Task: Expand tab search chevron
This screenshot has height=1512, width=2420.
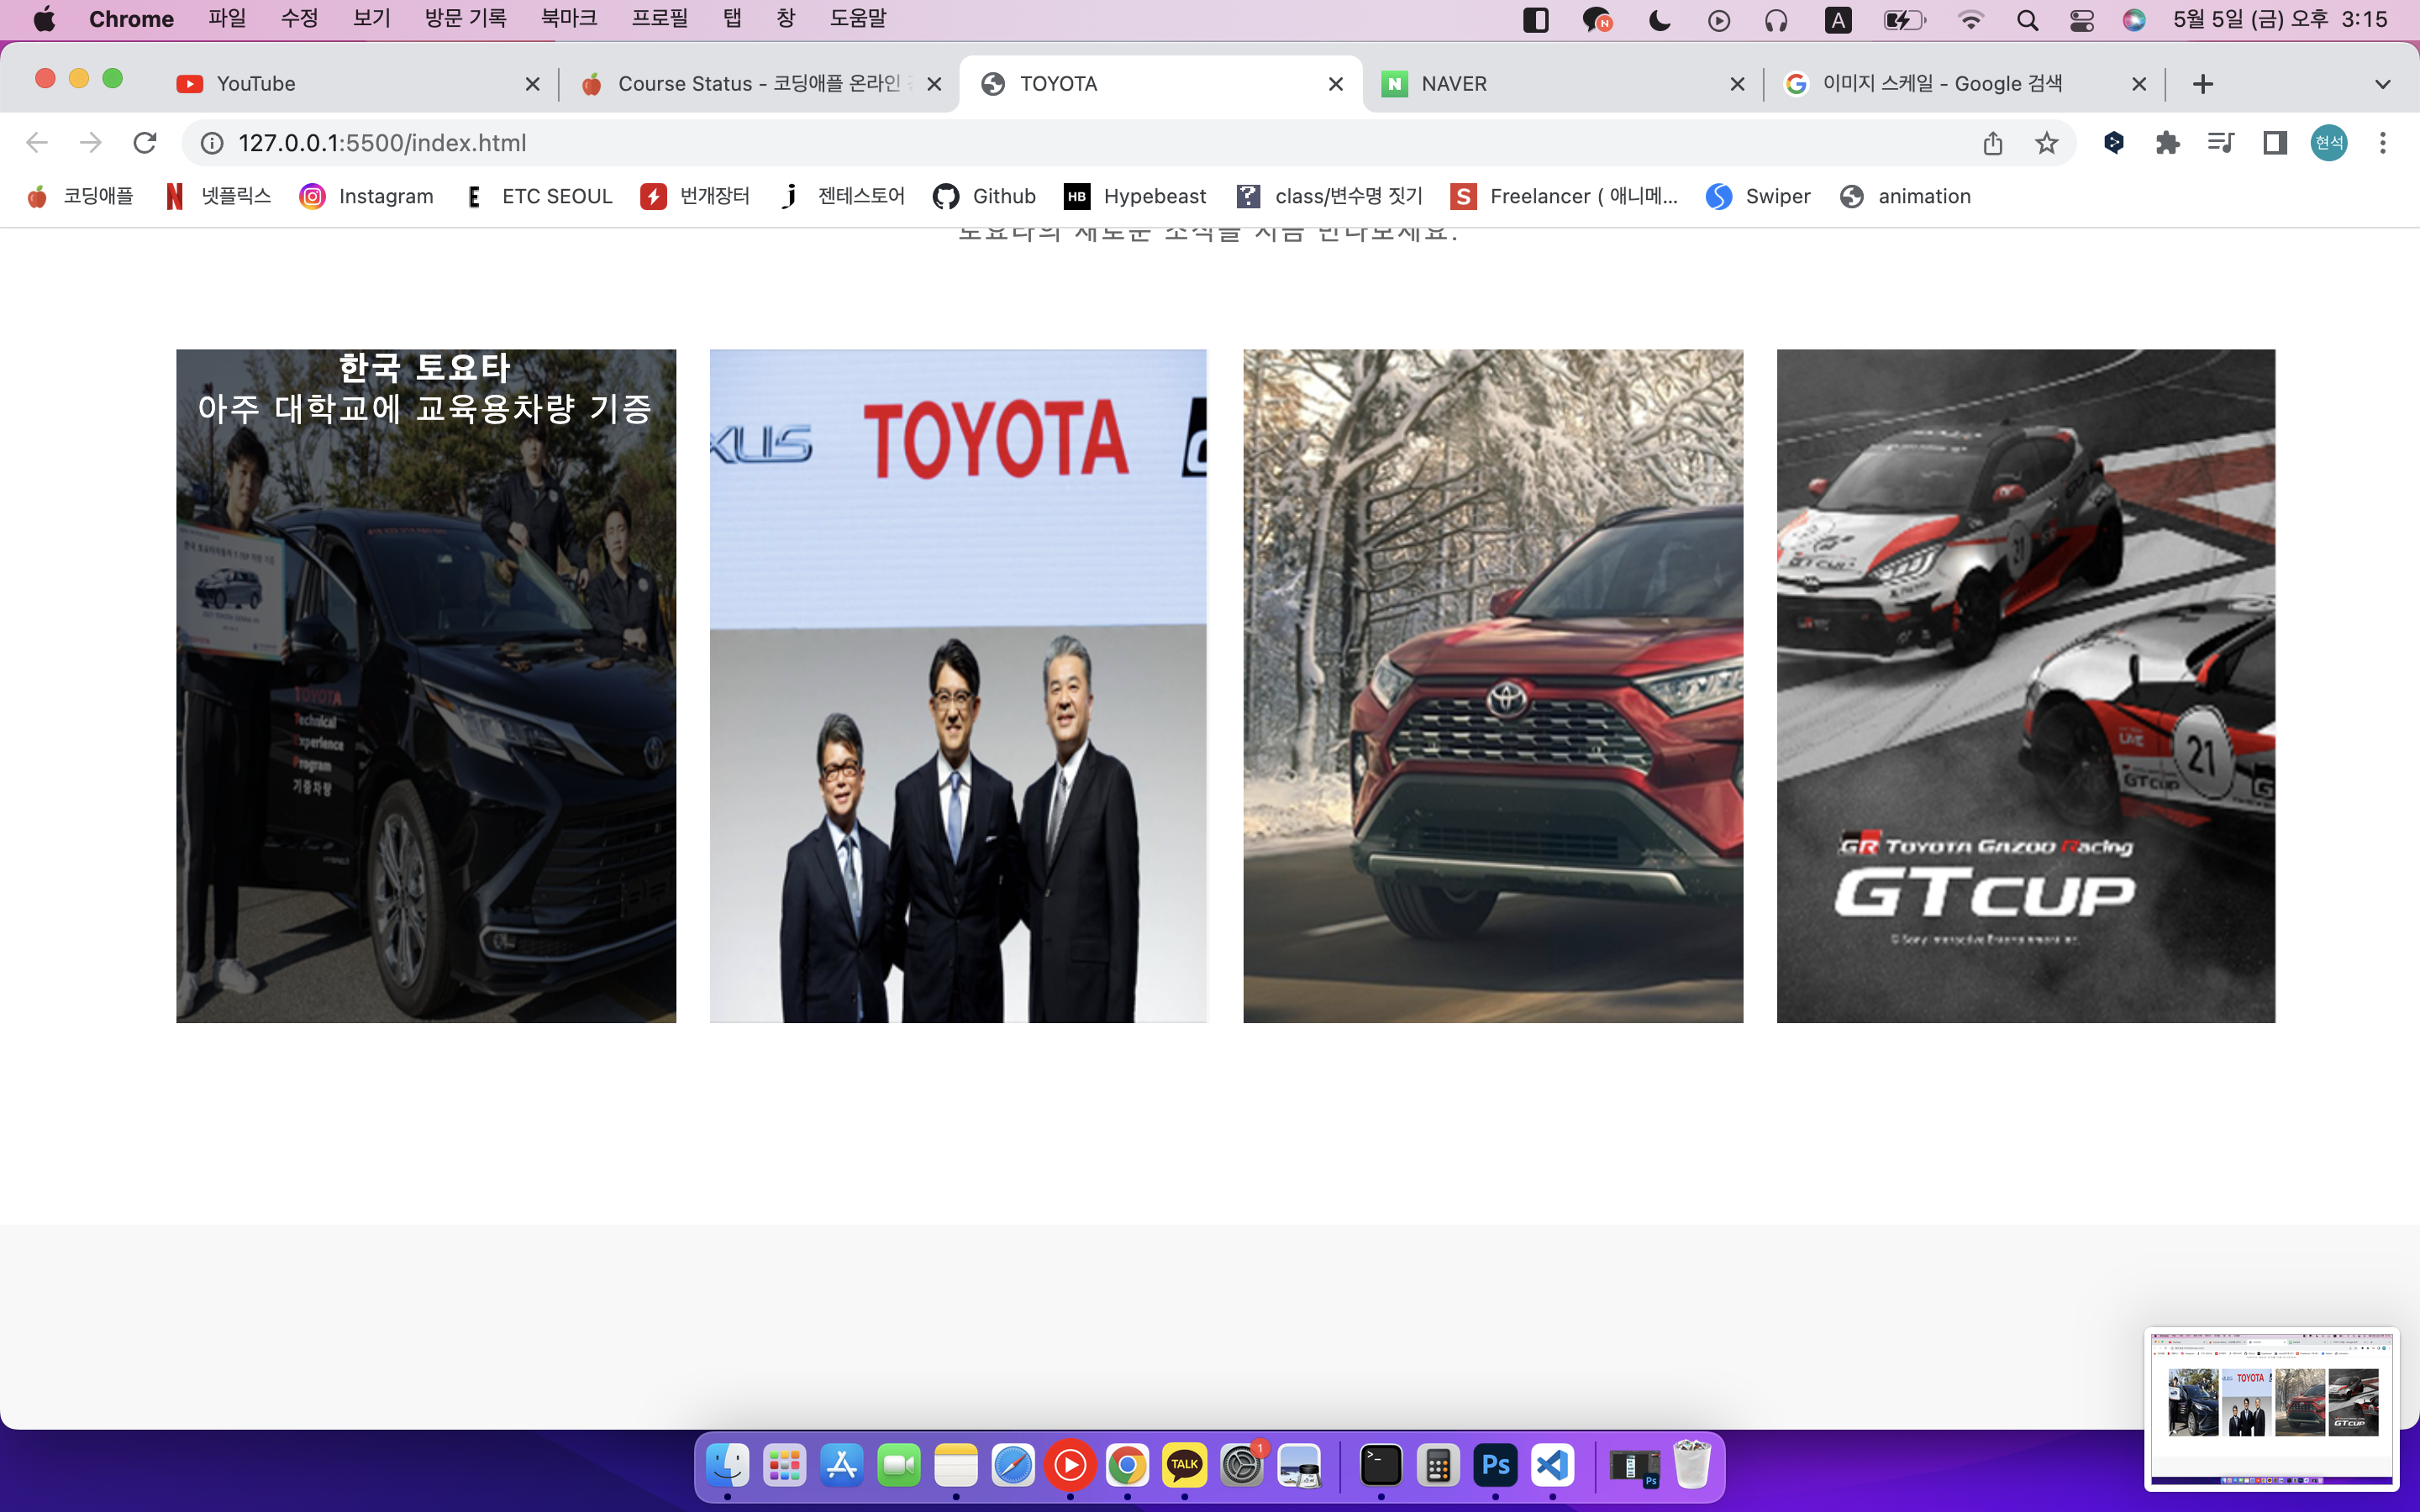Action: pos(2383,84)
